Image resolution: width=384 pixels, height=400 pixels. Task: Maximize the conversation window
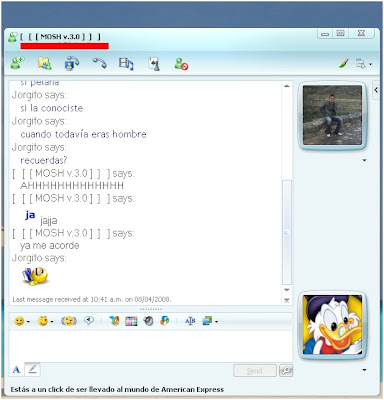[340, 33]
